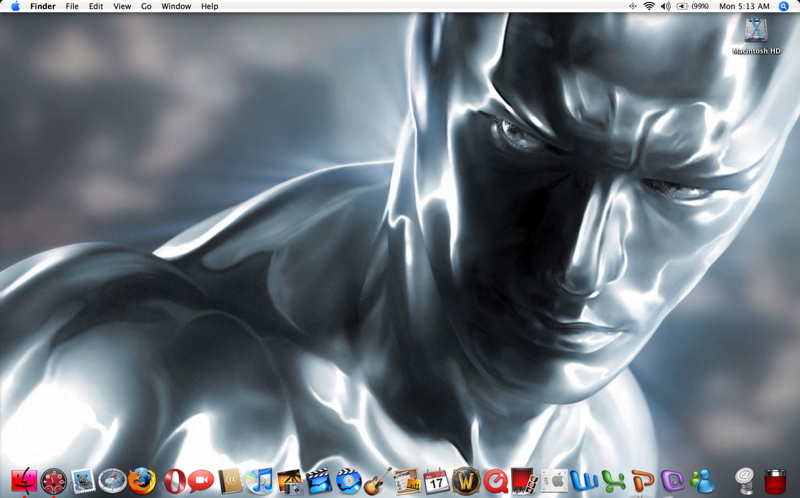The width and height of the screenshot is (800, 498).
Task: Launch Safari compass icon in the Dock
Action: 112,481
